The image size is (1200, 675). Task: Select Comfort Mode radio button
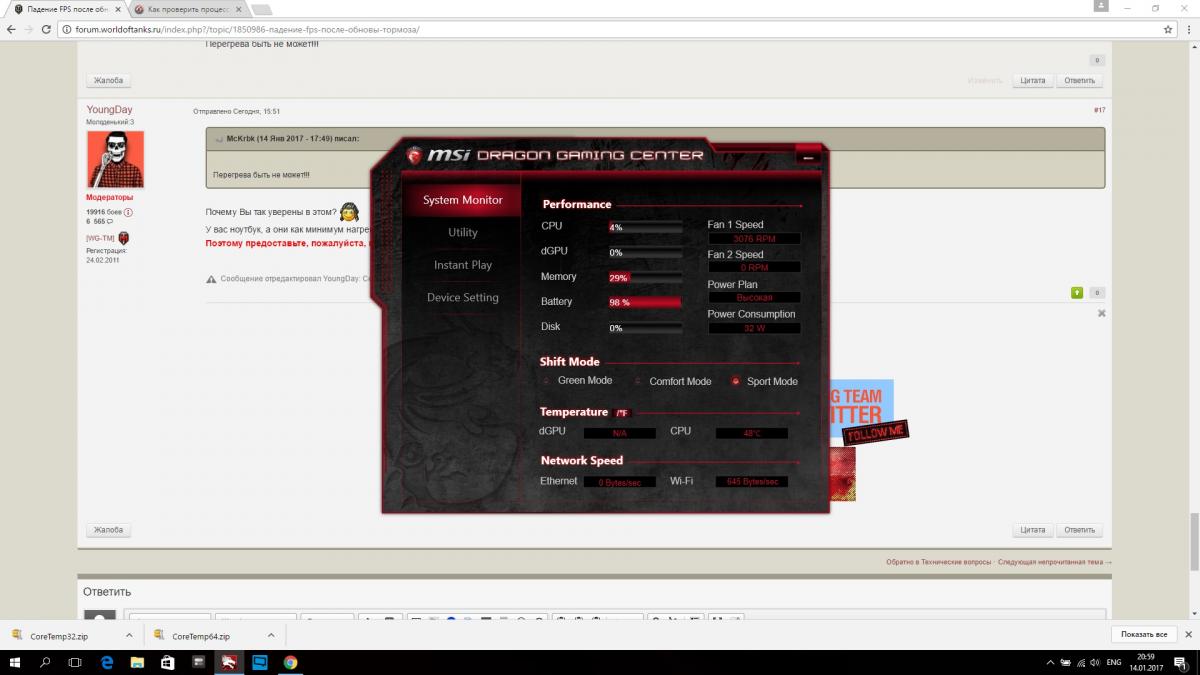[x=638, y=381]
